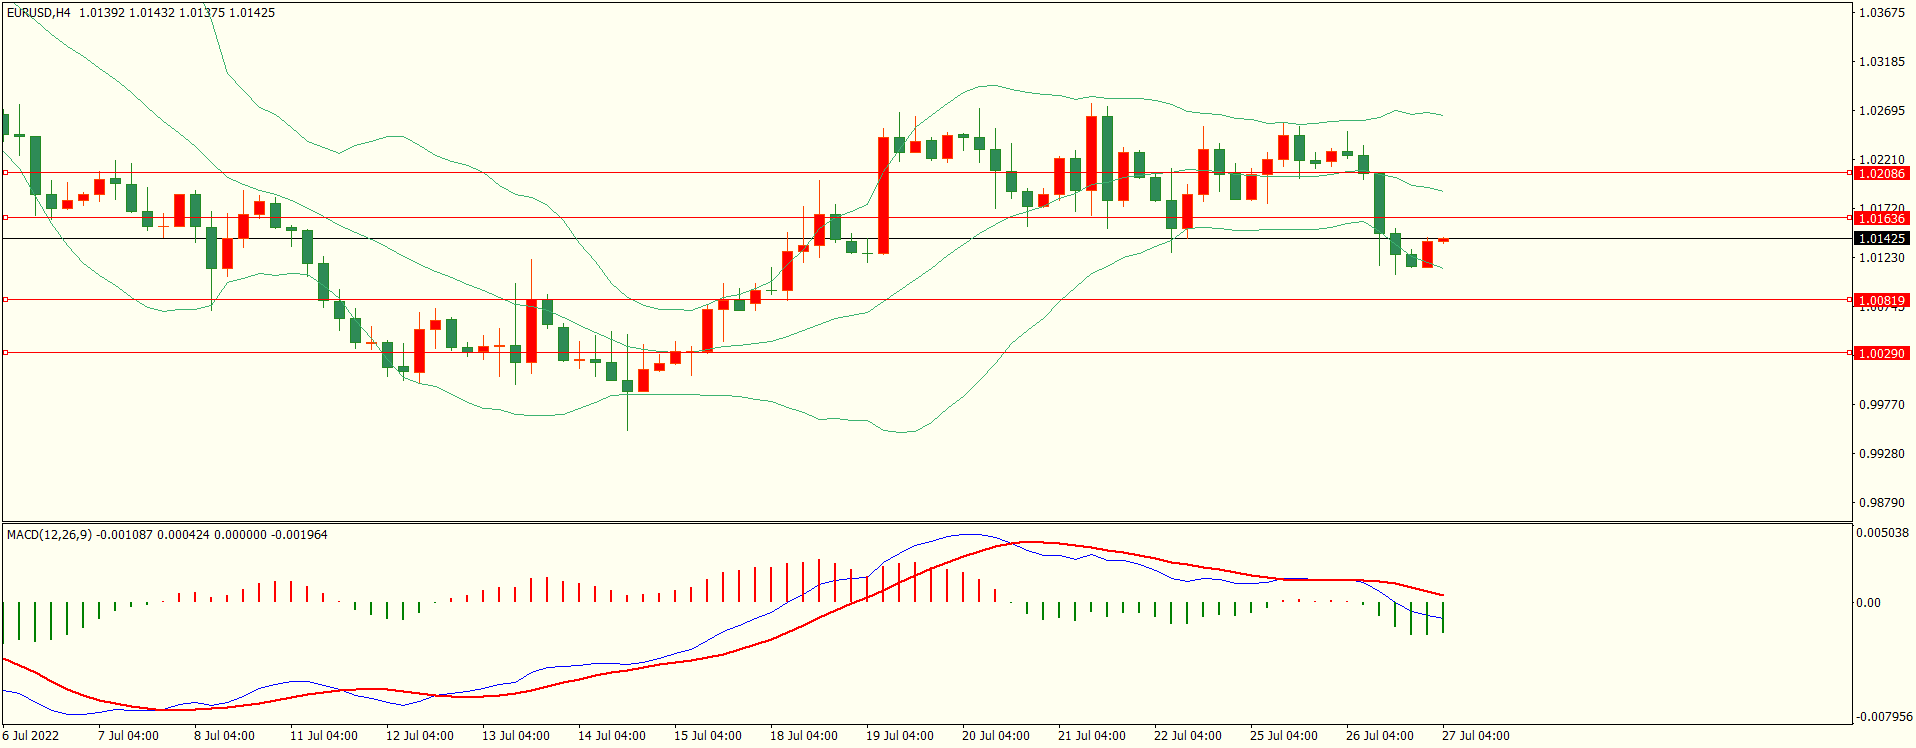This screenshot has height=748, width=1916.
Task: Click the red 1.02086 price level label
Action: pos(1880,173)
